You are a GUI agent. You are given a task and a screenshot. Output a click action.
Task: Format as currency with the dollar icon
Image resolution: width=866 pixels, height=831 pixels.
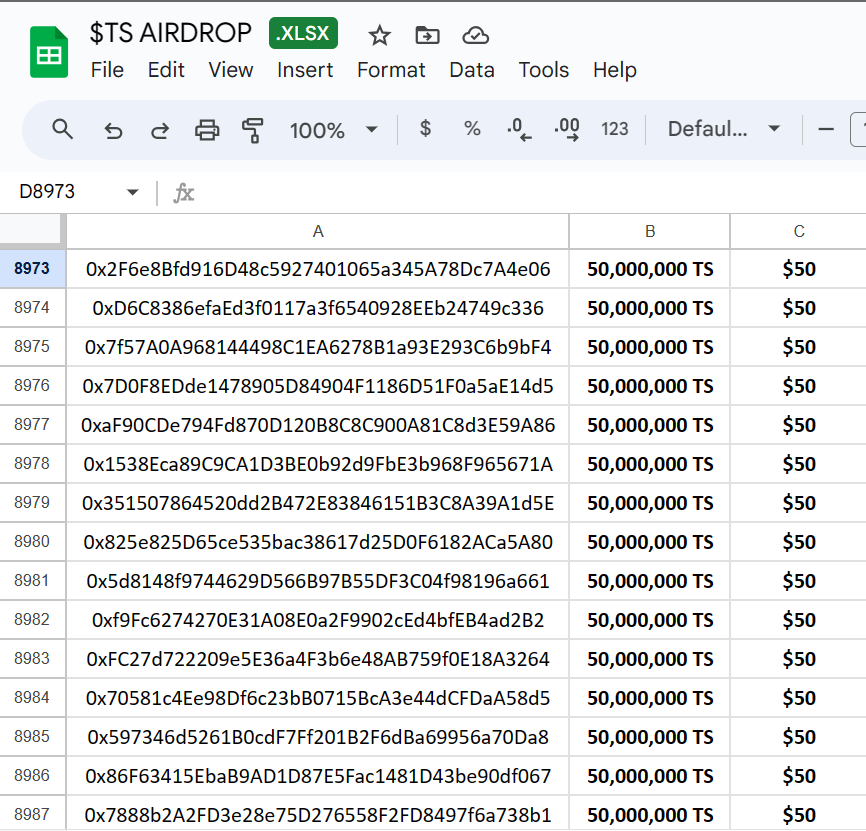pyautogui.click(x=425, y=129)
